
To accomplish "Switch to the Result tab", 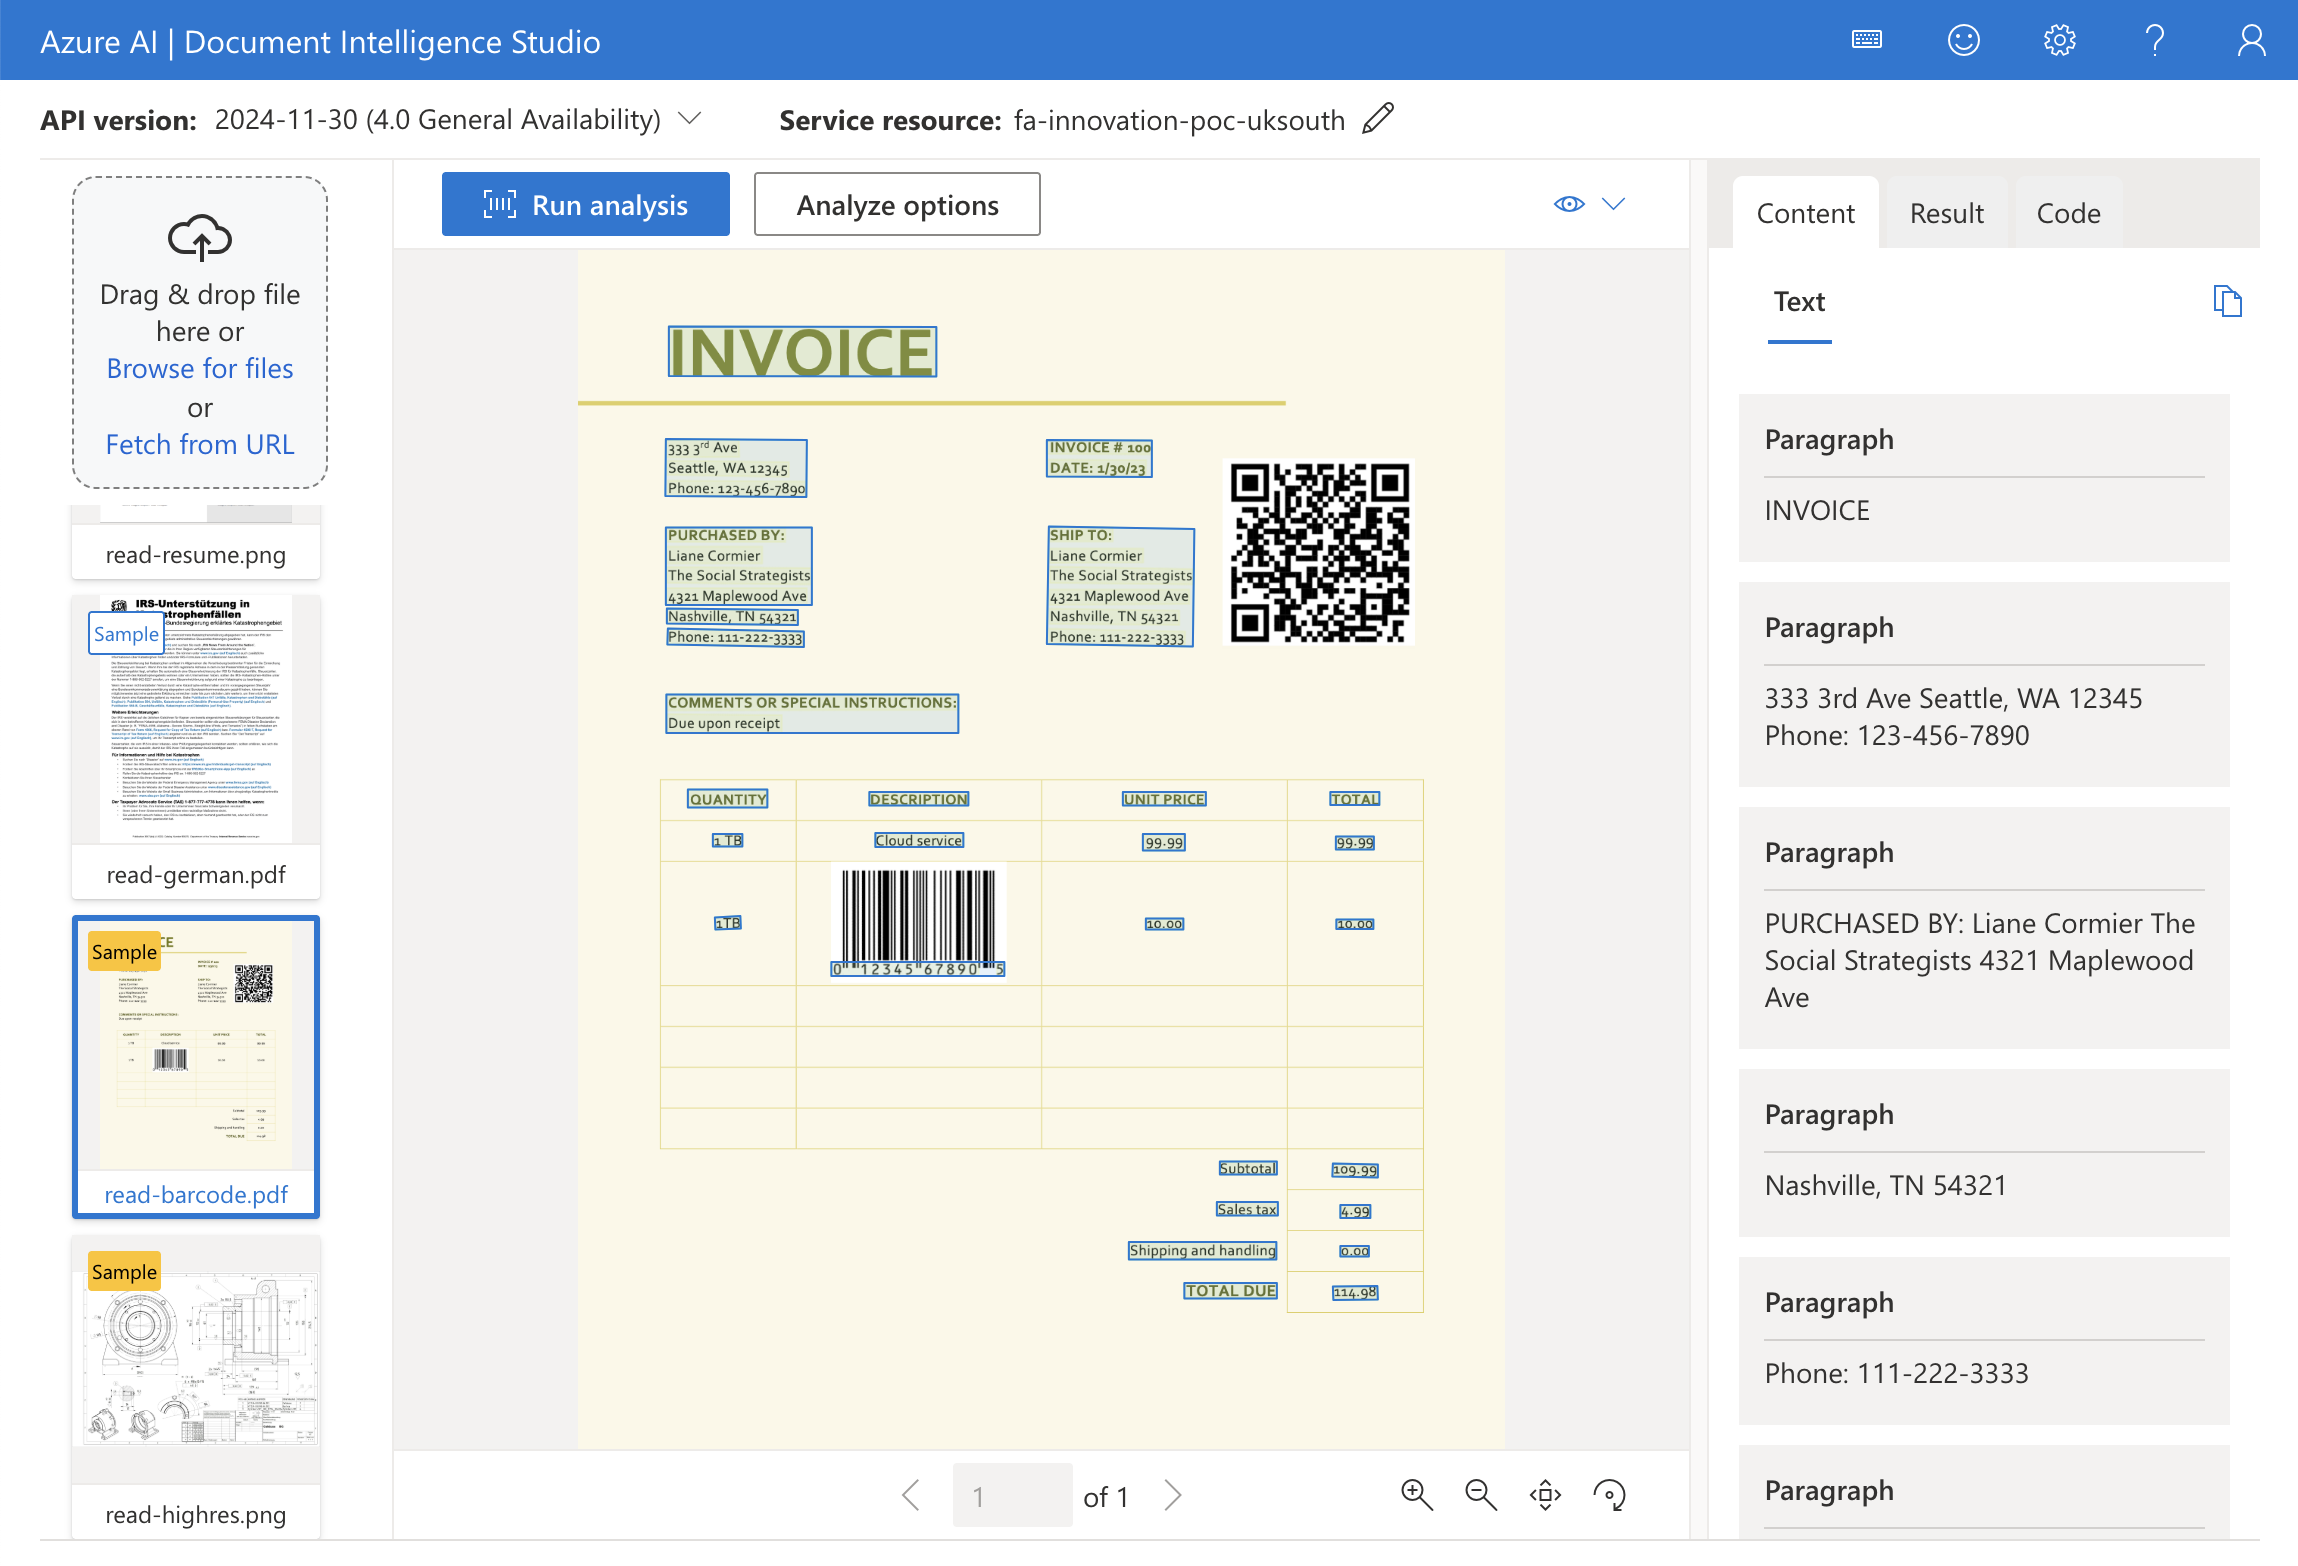I will coord(1944,212).
